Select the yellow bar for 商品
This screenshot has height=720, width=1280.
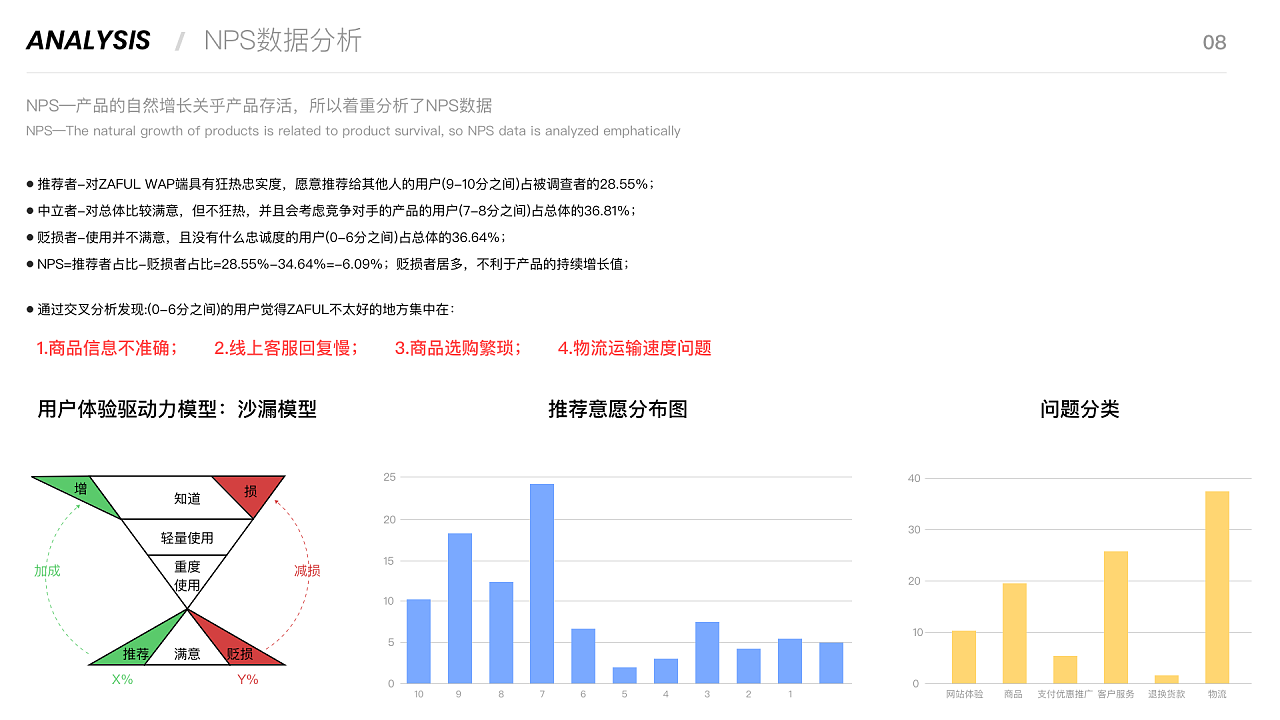pyautogui.click(x=1014, y=634)
